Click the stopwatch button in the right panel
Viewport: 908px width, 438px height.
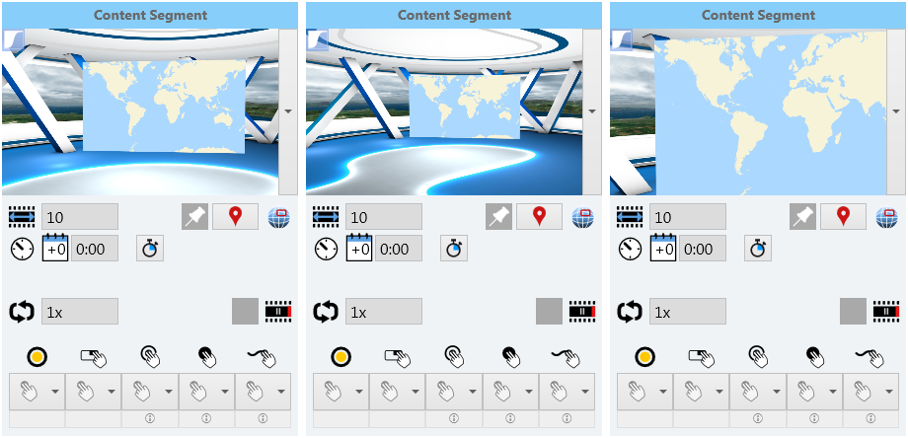coord(758,249)
